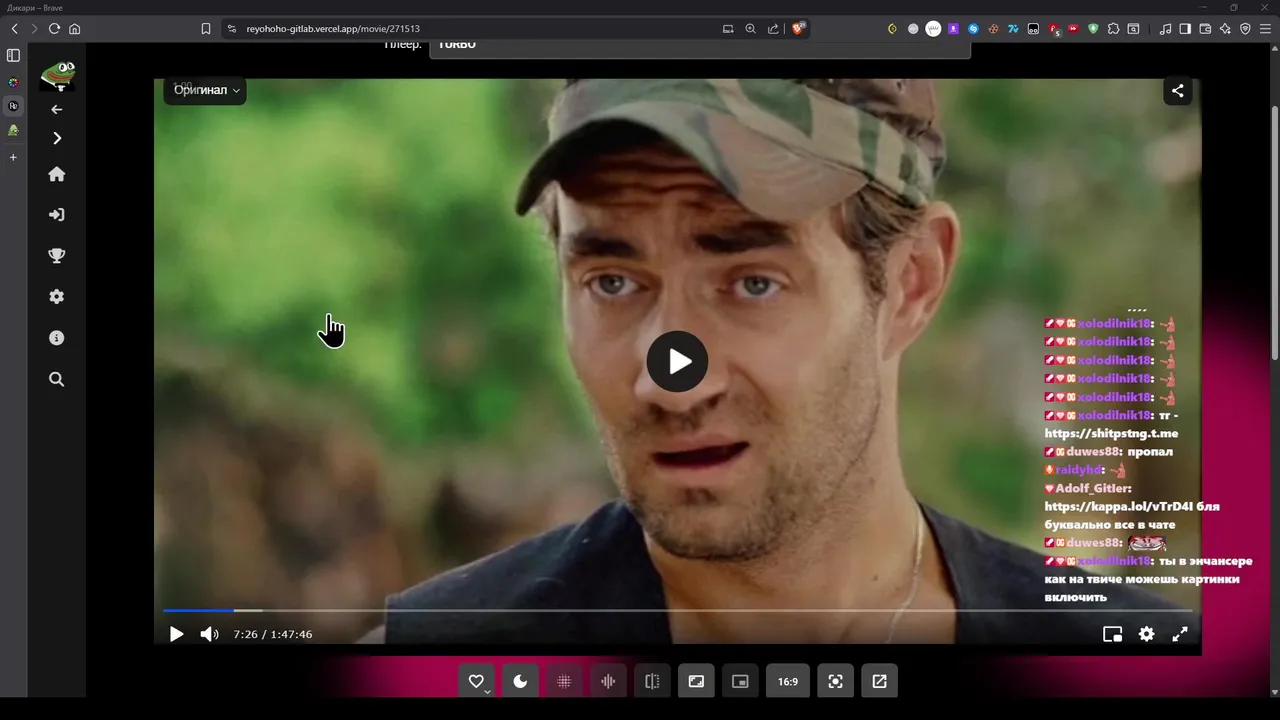Switch aspect ratio with the 16:9 button
Image resolution: width=1280 pixels, height=720 pixels.
click(788, 681)
